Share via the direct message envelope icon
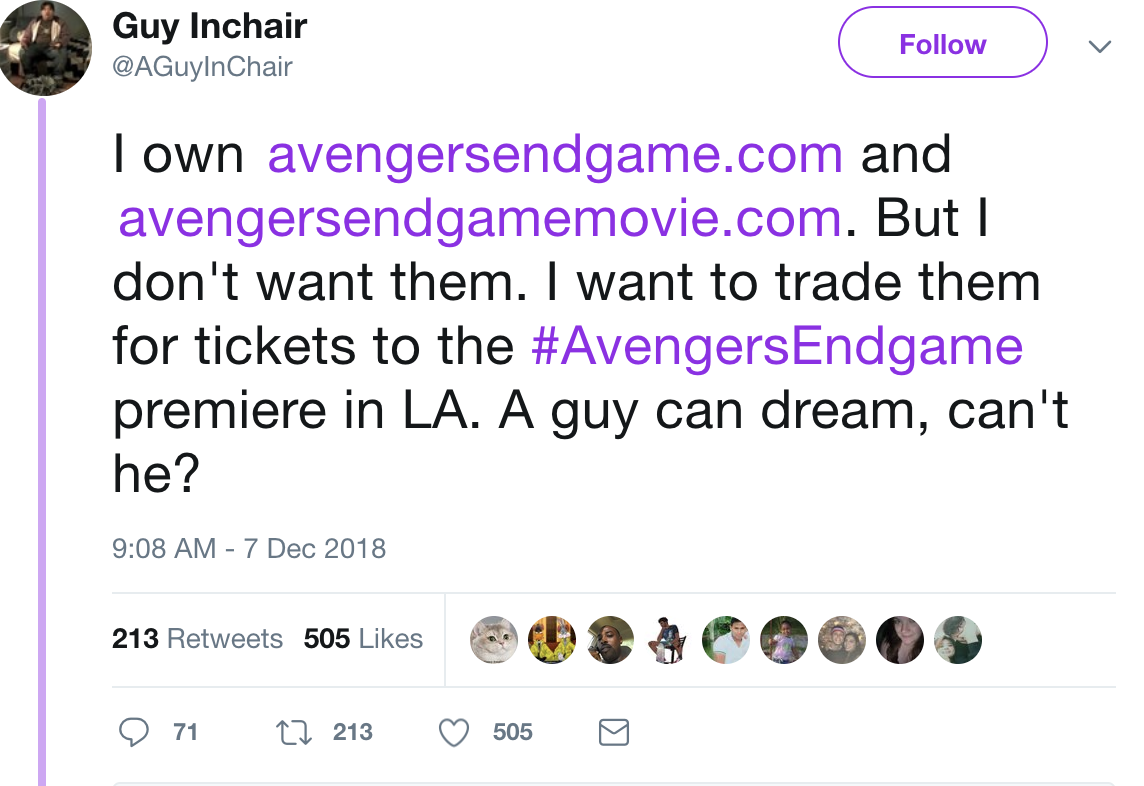Screen dimensions: 1144x786 613,733
